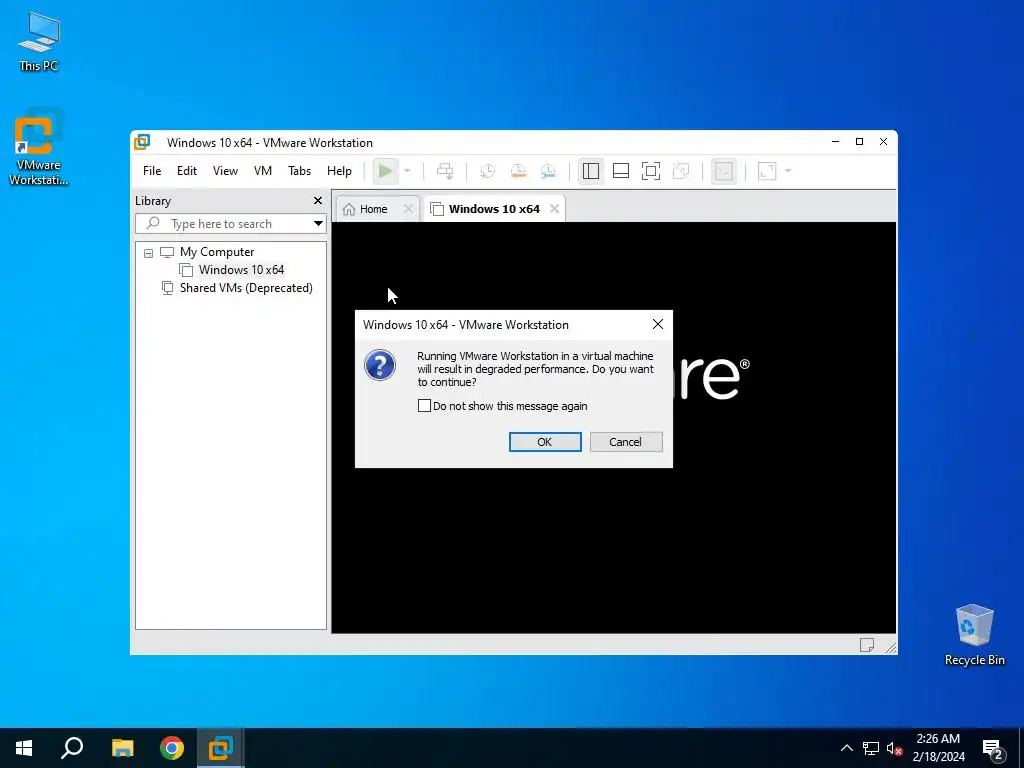
Task: Open the Help menu
Action: (339, 171)
